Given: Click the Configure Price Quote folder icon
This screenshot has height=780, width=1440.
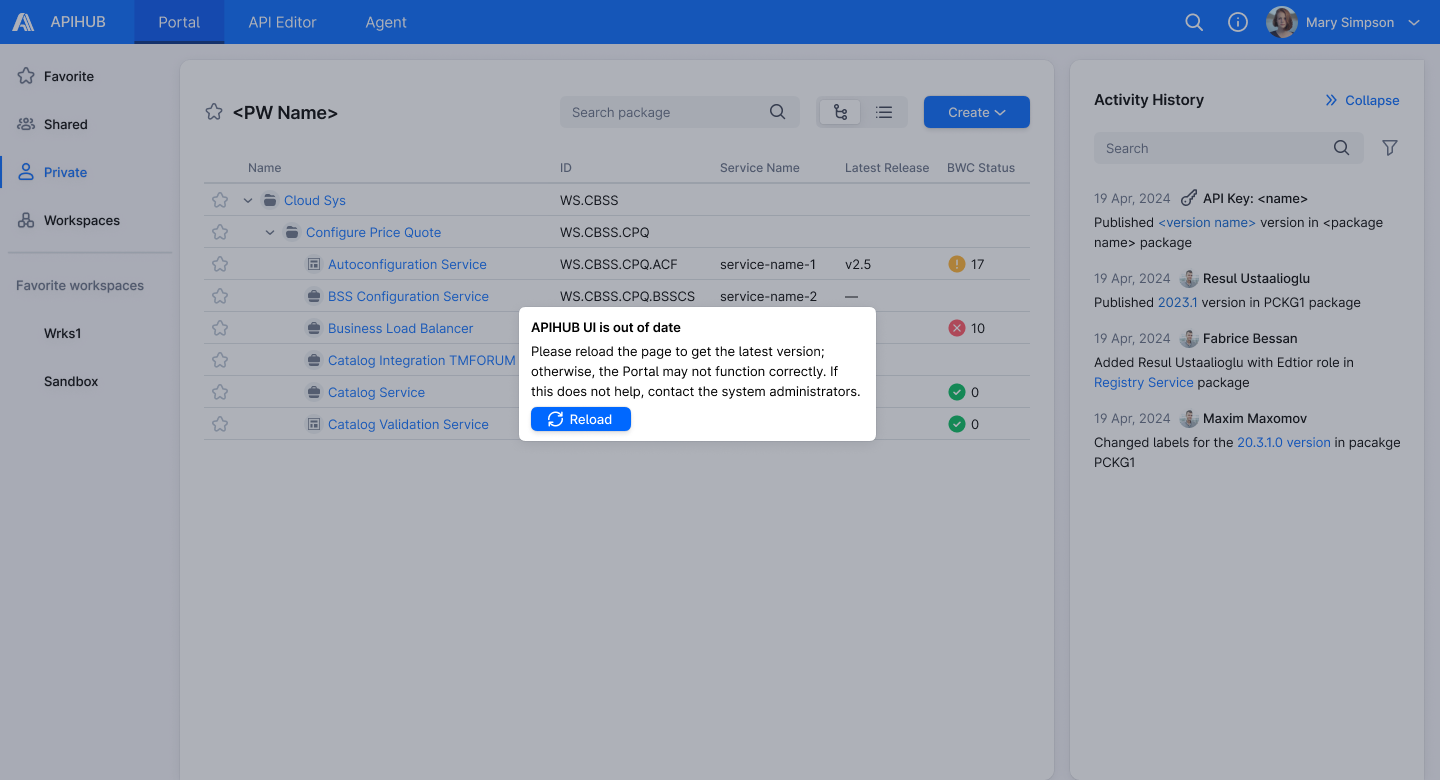Looking at the screenshot, I should (292, 232).
